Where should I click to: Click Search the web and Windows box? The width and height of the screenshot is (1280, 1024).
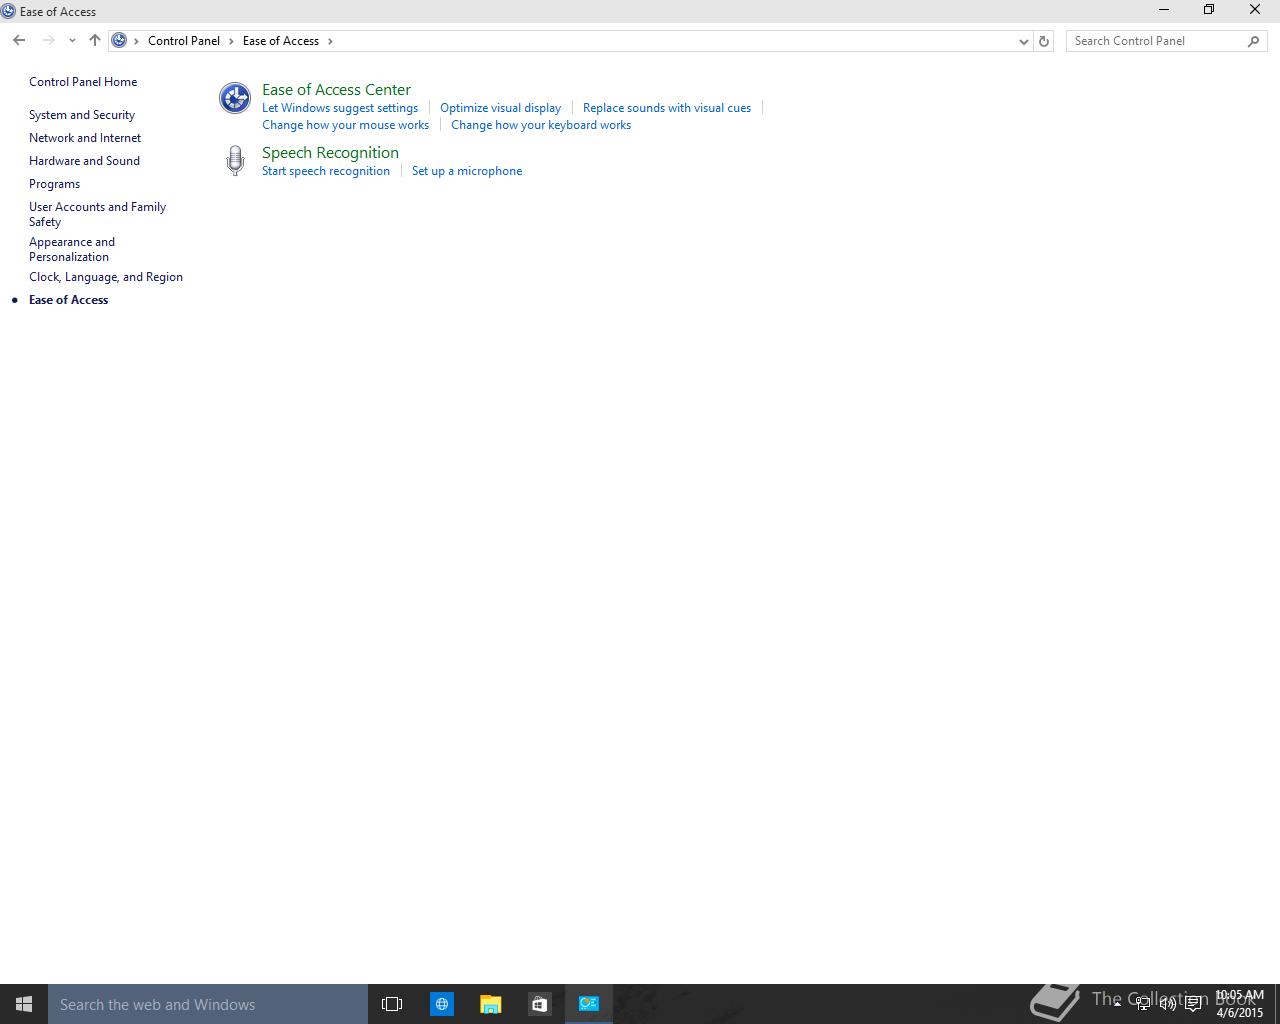[208, 1004]
